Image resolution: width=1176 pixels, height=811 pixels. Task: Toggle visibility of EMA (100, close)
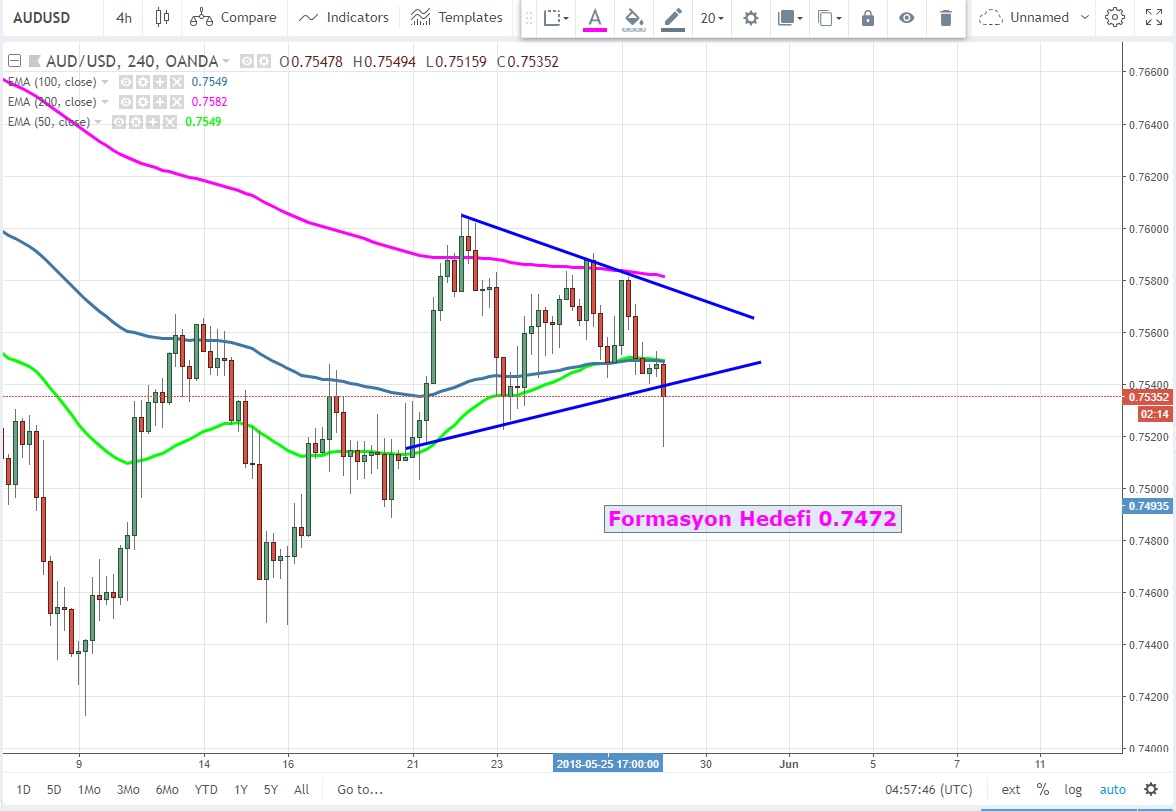point(126,82)
